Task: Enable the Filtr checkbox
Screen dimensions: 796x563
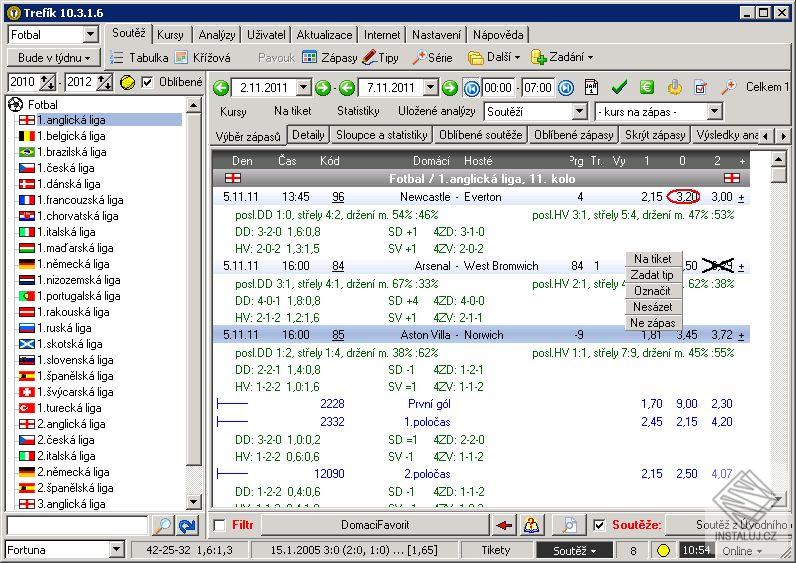Action: pyautogui.click(x=219, y=525)
